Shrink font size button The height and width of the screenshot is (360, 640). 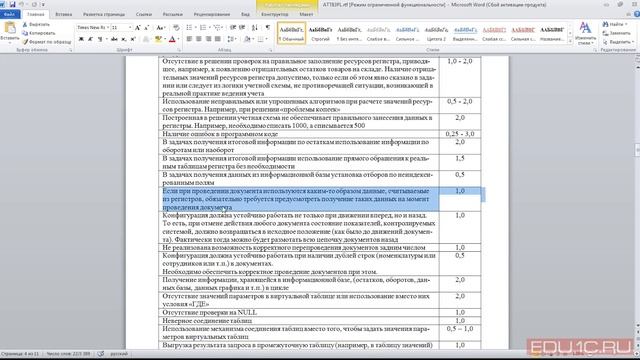[x=147, y=27]
